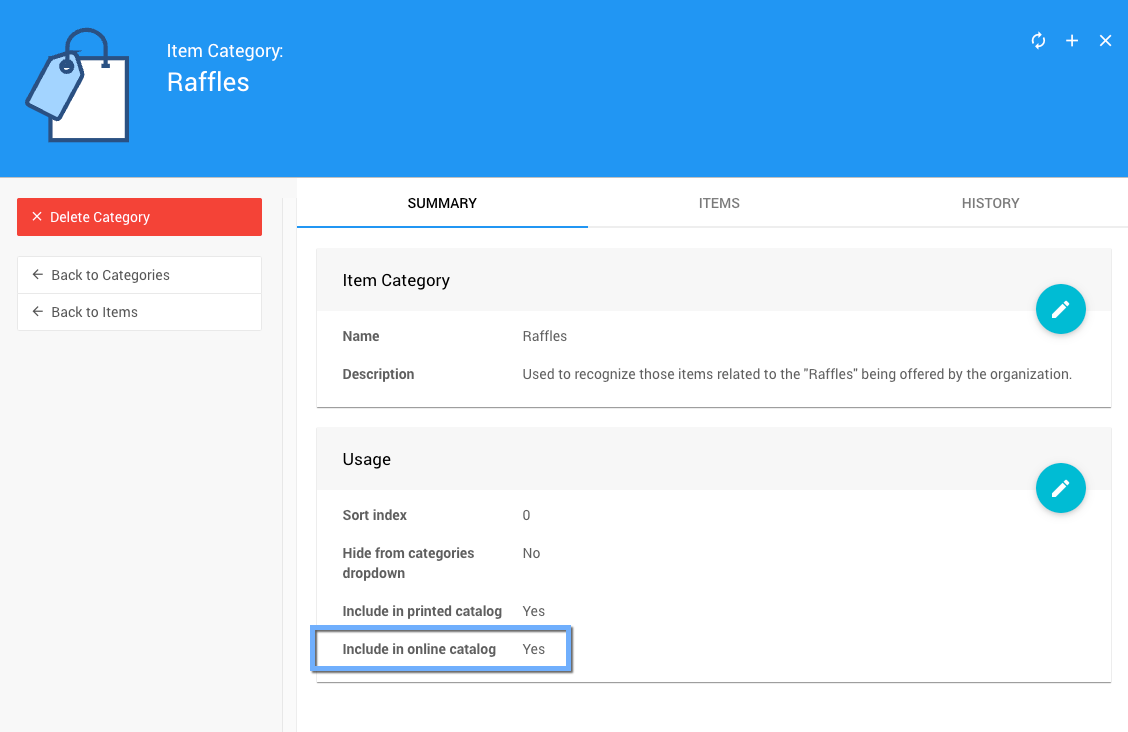Screen dimensions: 1128x732
Task: View the History tab
Action: 990,203
